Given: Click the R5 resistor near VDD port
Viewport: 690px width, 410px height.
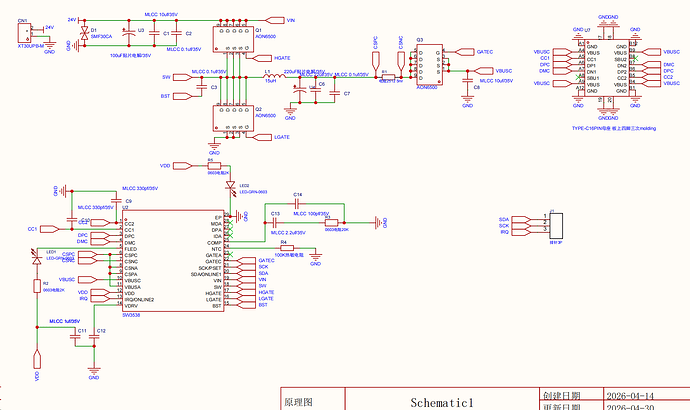Looking at the screenshot, I should point(214,166).
